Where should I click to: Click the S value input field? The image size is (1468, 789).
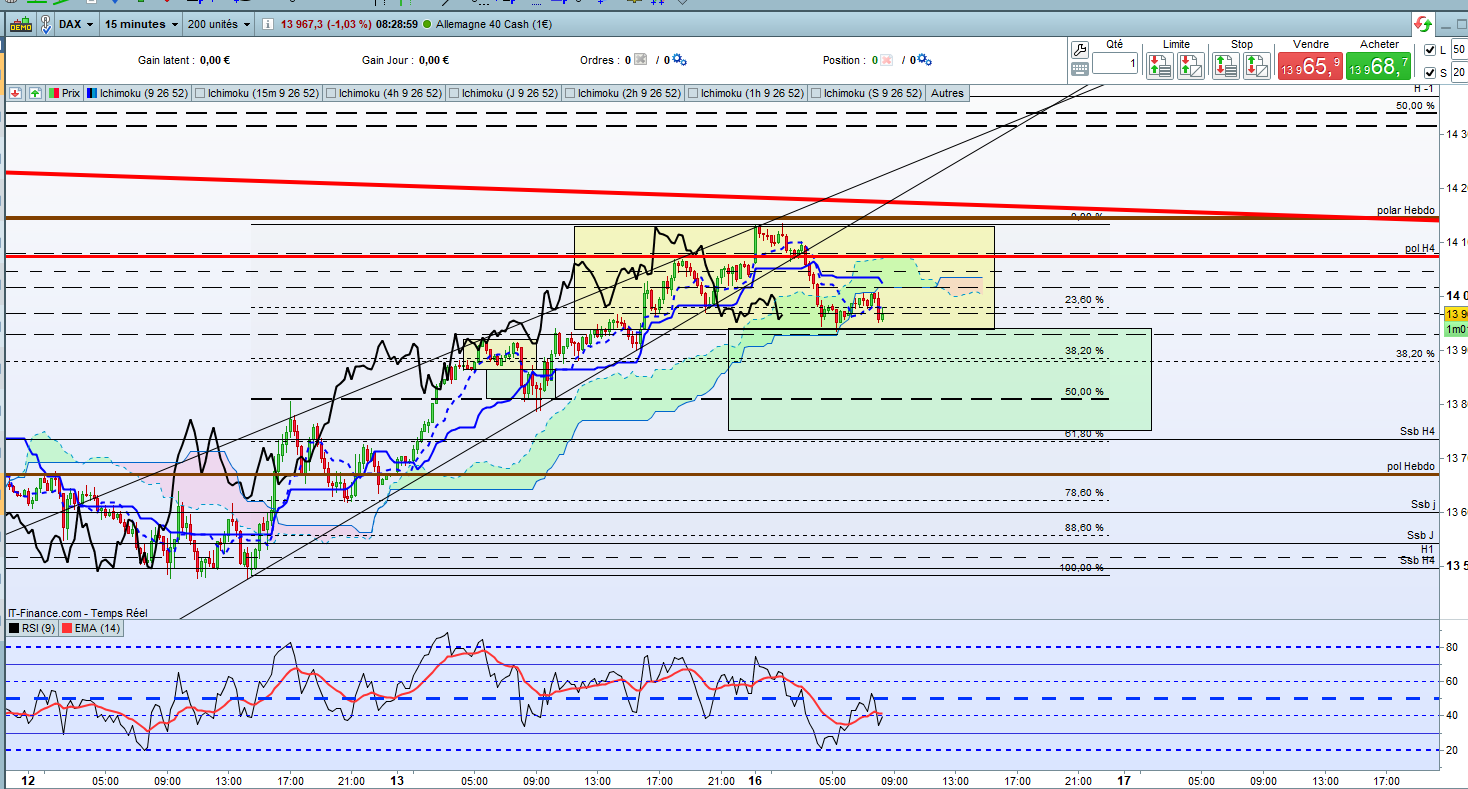(1459, 72)
